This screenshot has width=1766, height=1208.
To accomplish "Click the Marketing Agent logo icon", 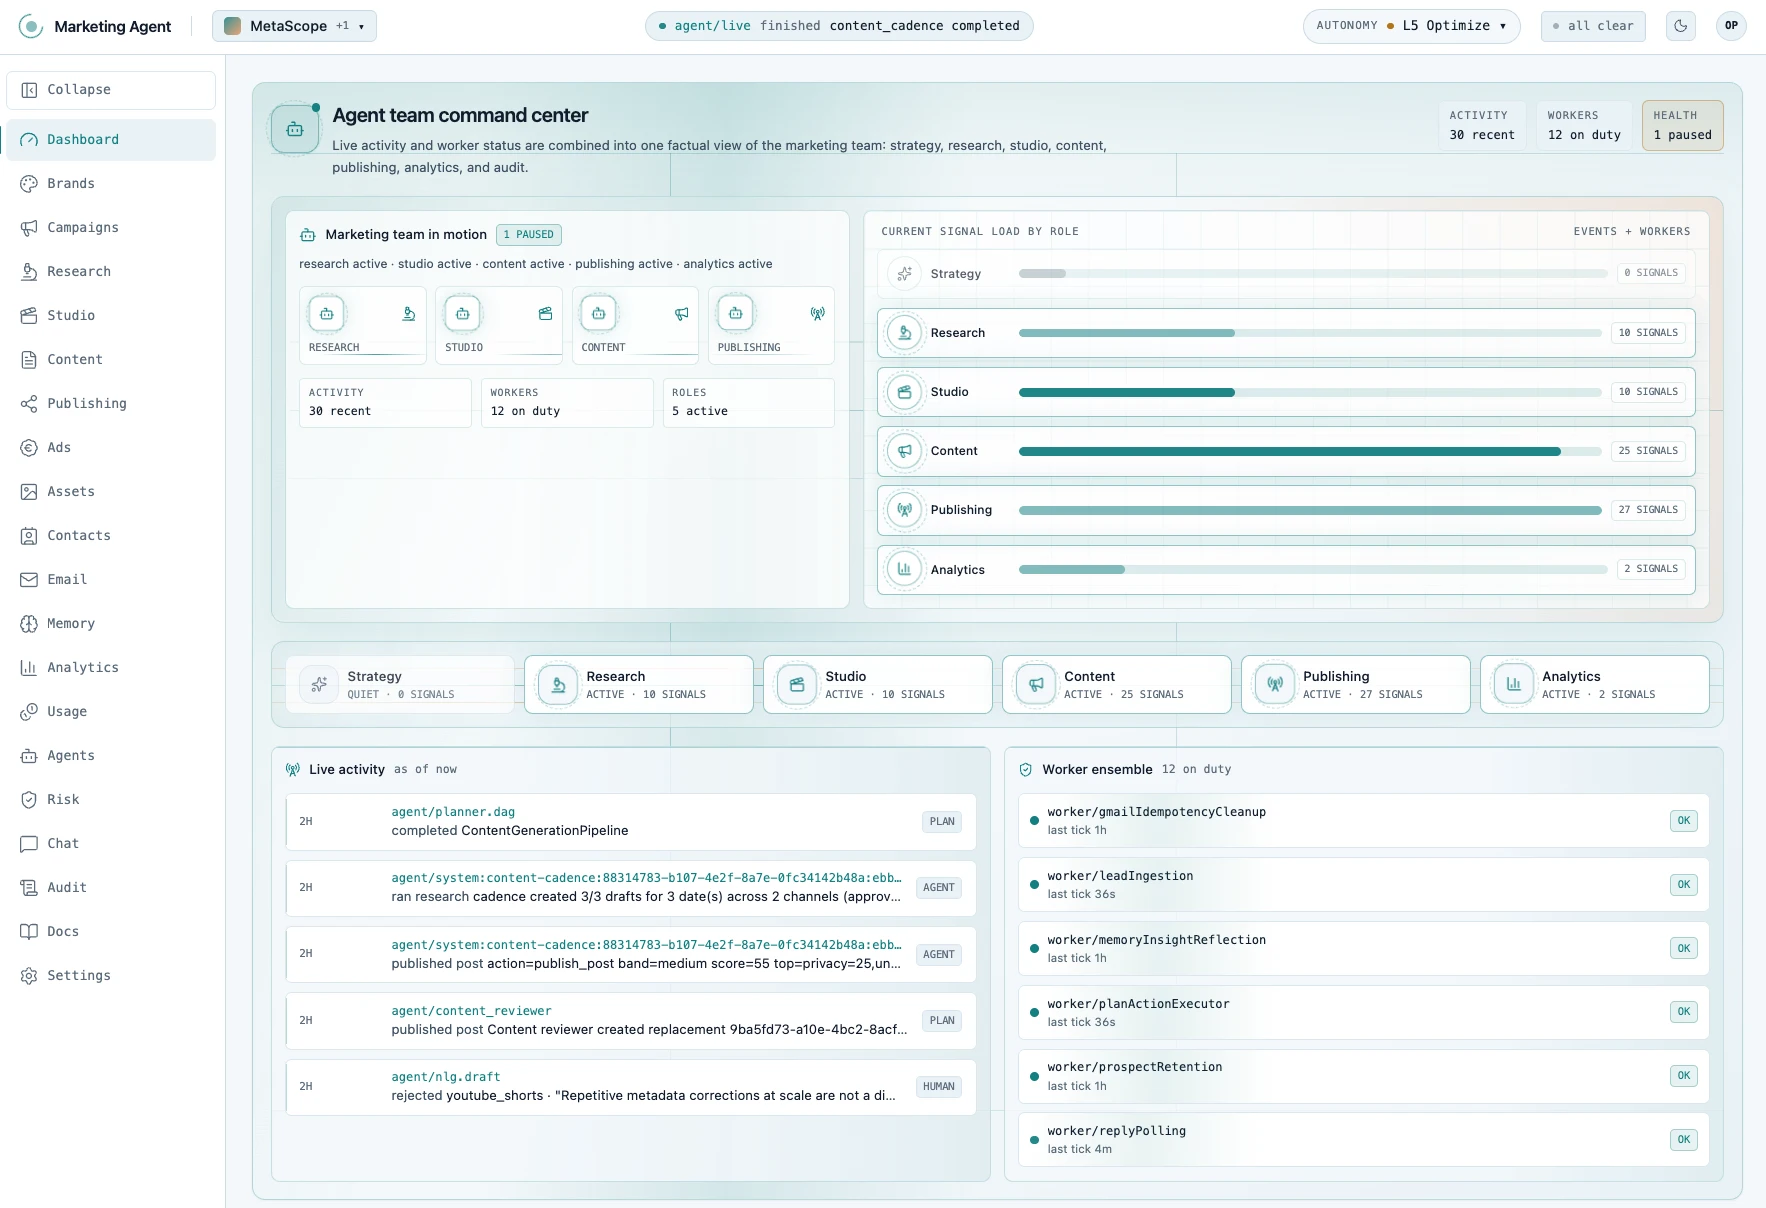I will tap(31, 26).
